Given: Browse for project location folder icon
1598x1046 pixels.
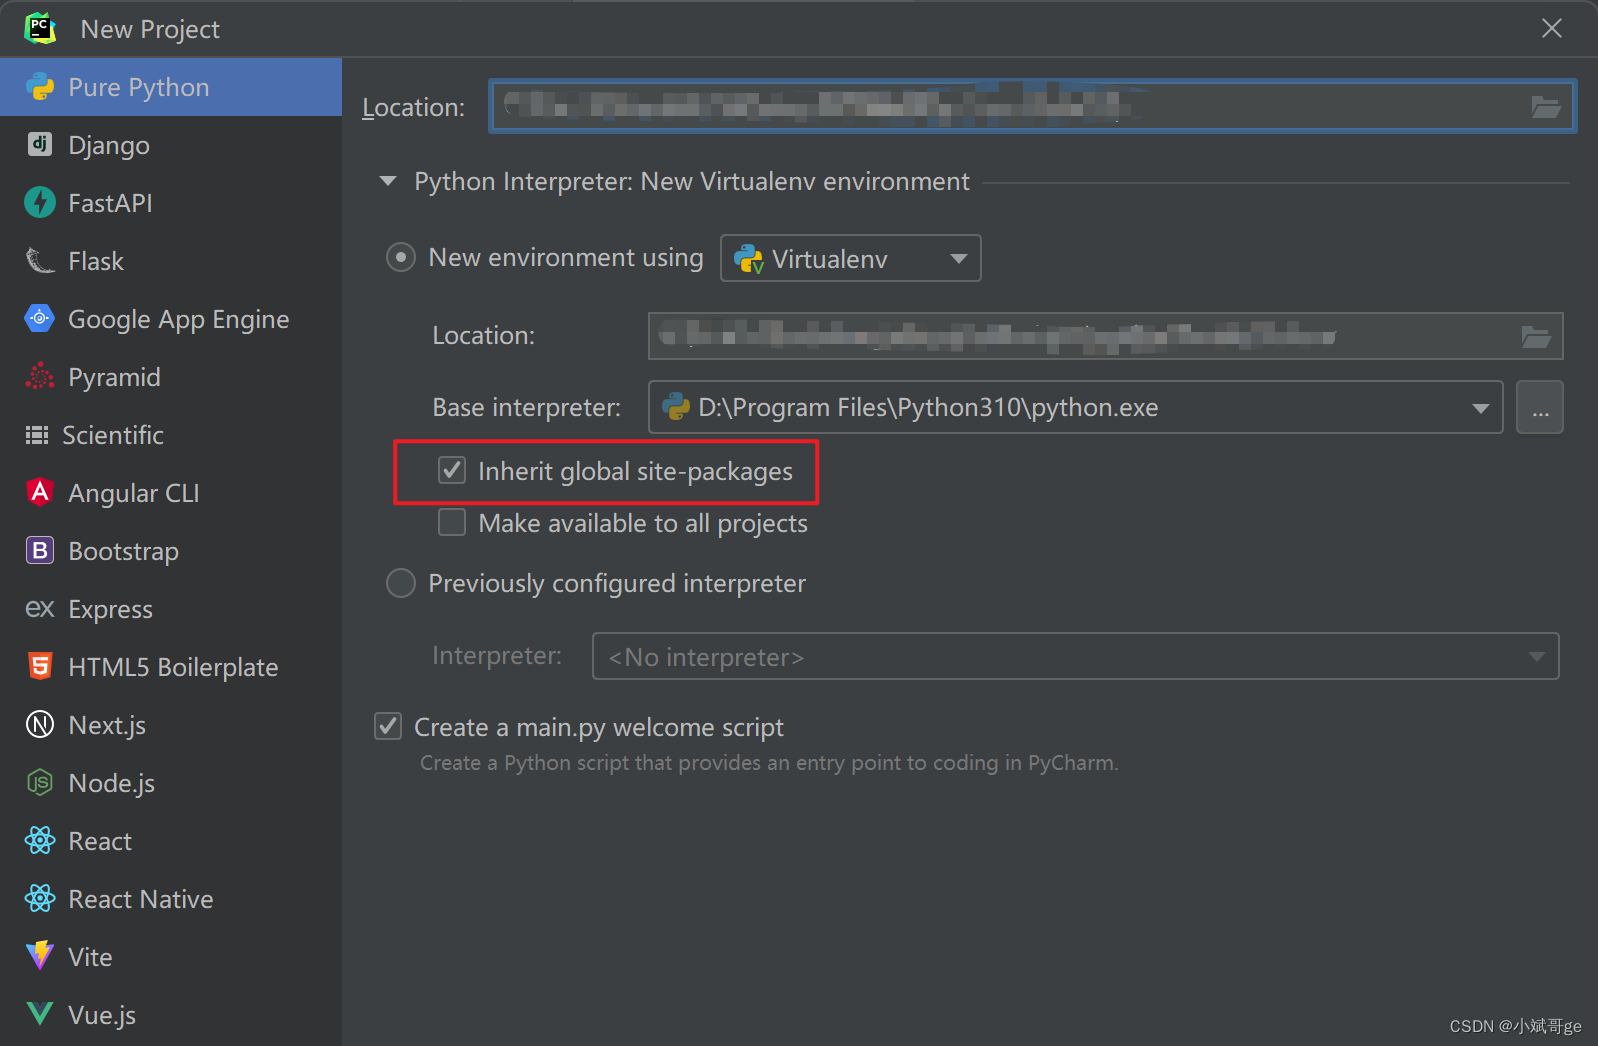Looking at the screenshot, I should pyautogui.click(x=1545, y=107).
